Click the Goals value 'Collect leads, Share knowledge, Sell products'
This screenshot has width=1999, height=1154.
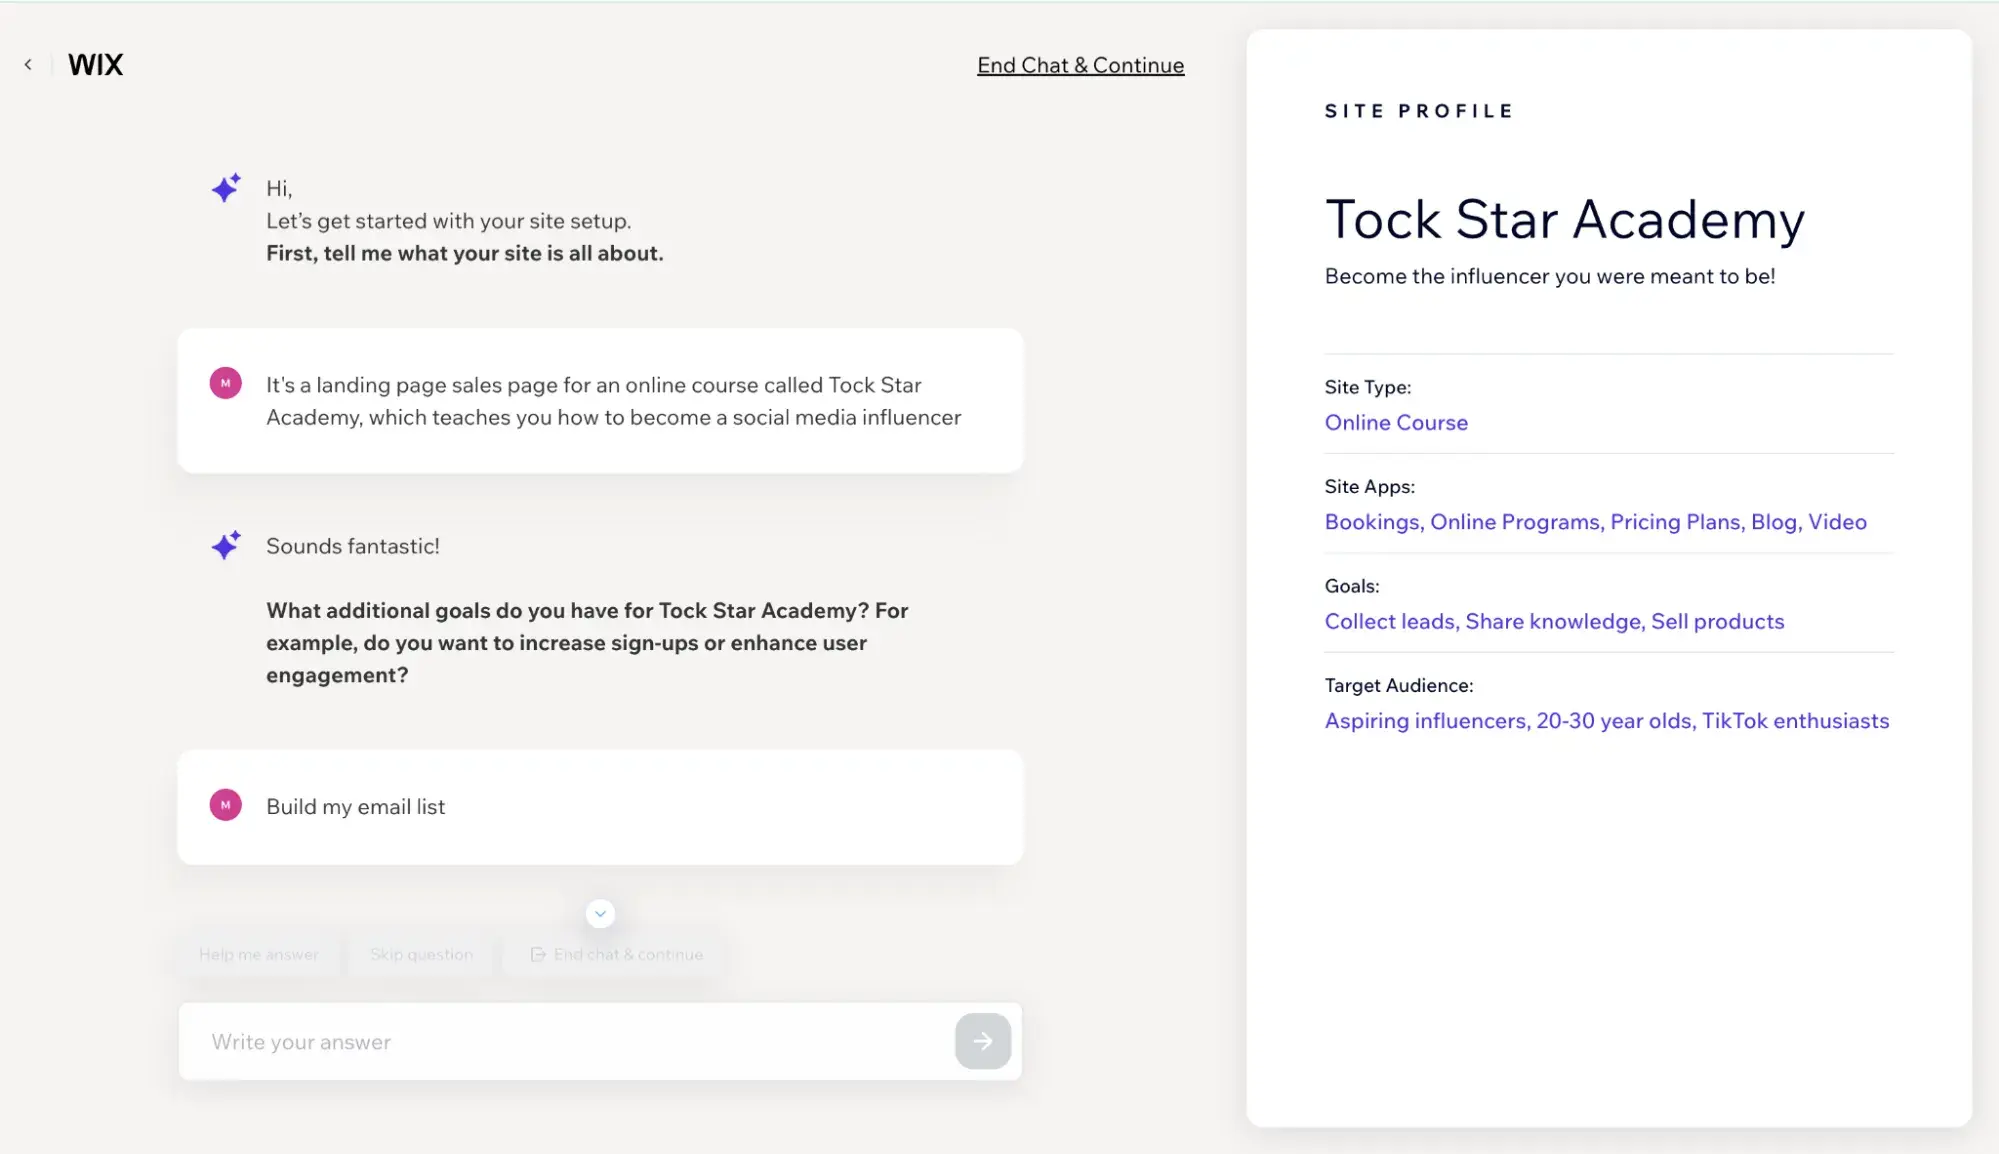pos(1554,622)
